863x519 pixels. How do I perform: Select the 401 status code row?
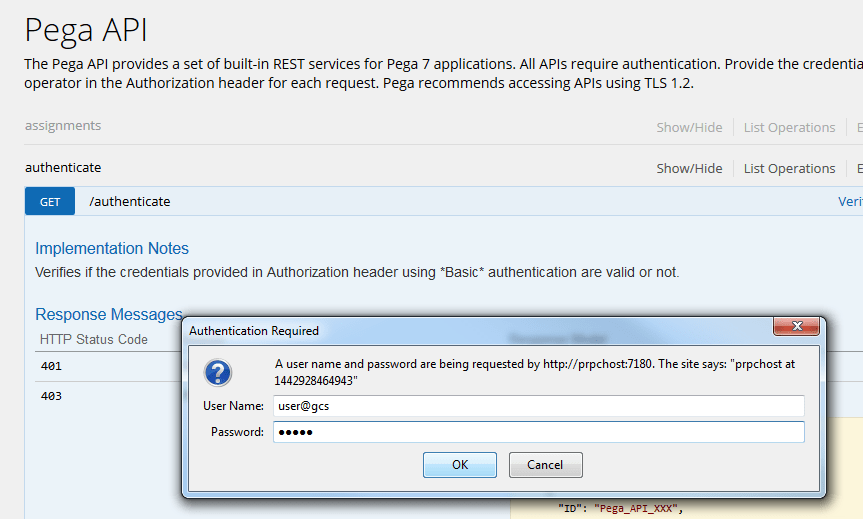click(x=51, y=366)
